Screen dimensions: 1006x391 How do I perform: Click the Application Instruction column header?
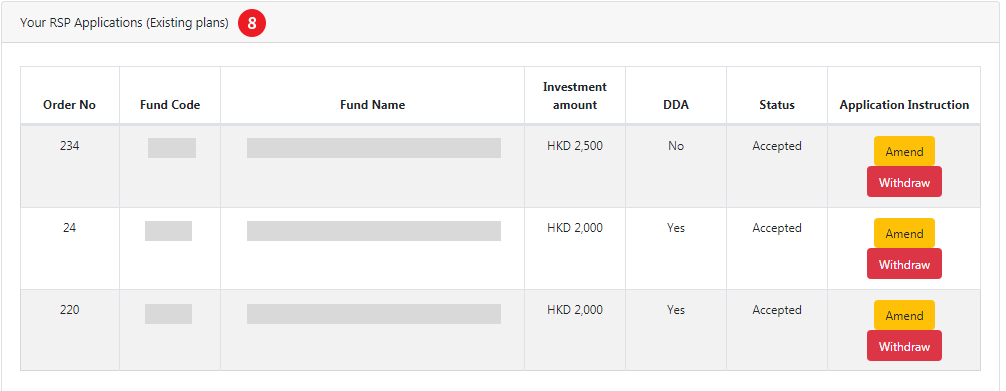[904, 105]
